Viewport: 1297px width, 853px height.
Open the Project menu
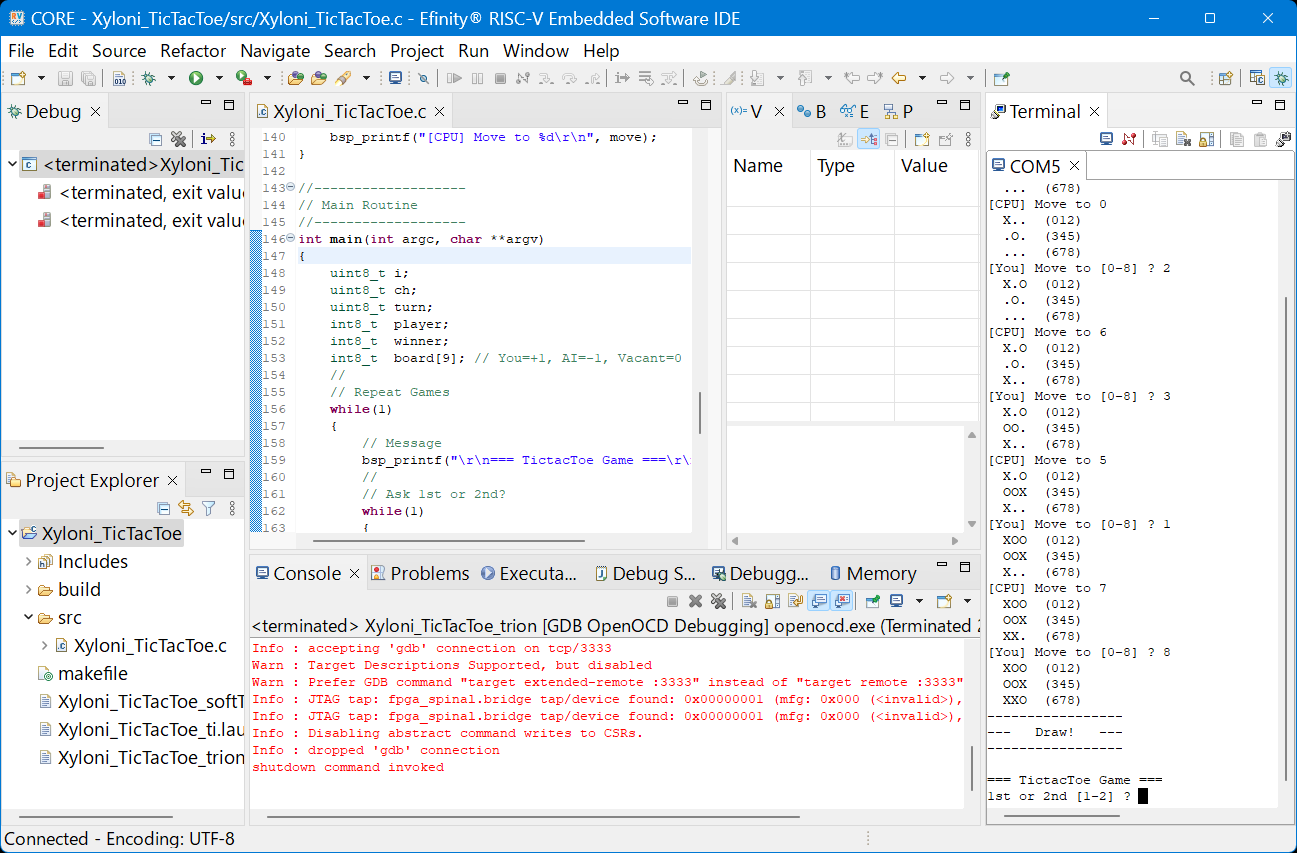point(417,51)
